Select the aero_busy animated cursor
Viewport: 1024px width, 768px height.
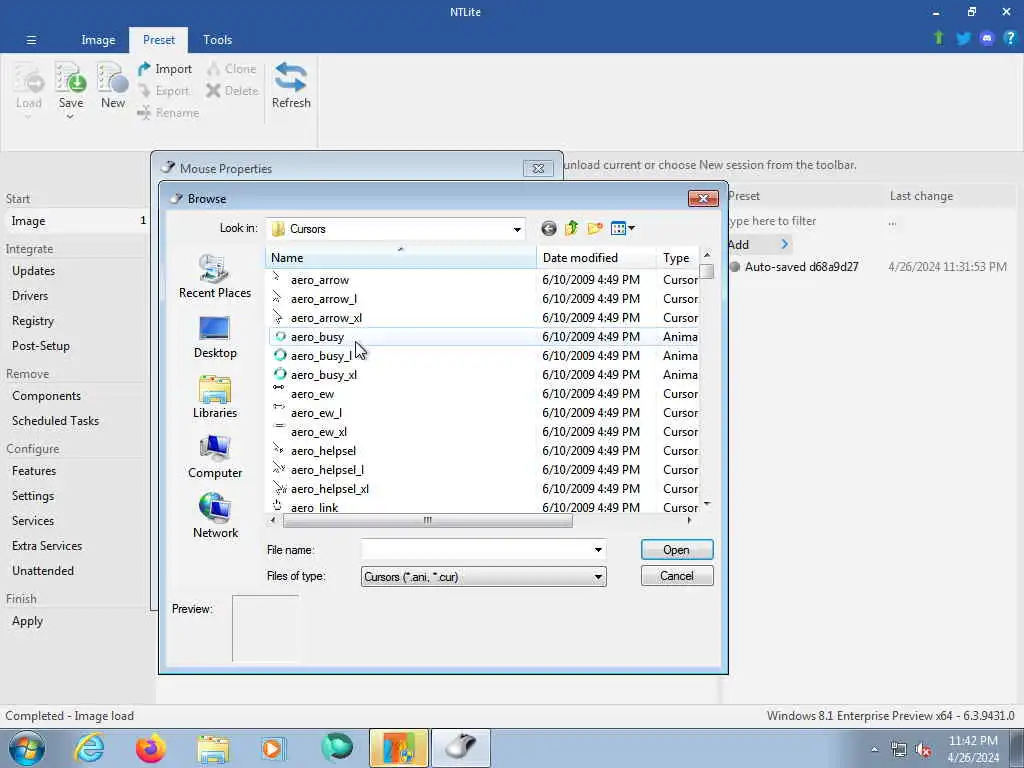(317, 337)
